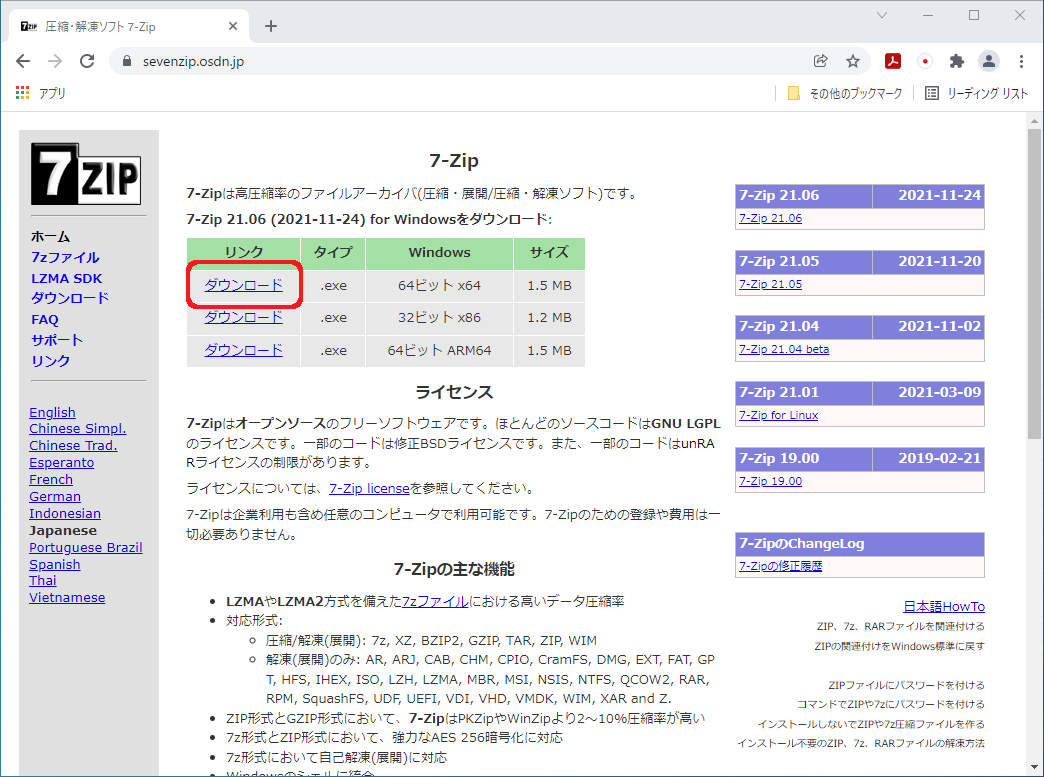This screenshot has width=1044, height=777.
Task: Open インストールしないでZIPや7z圧縮ファイルを作る guide
Action: tap(871, 724)
